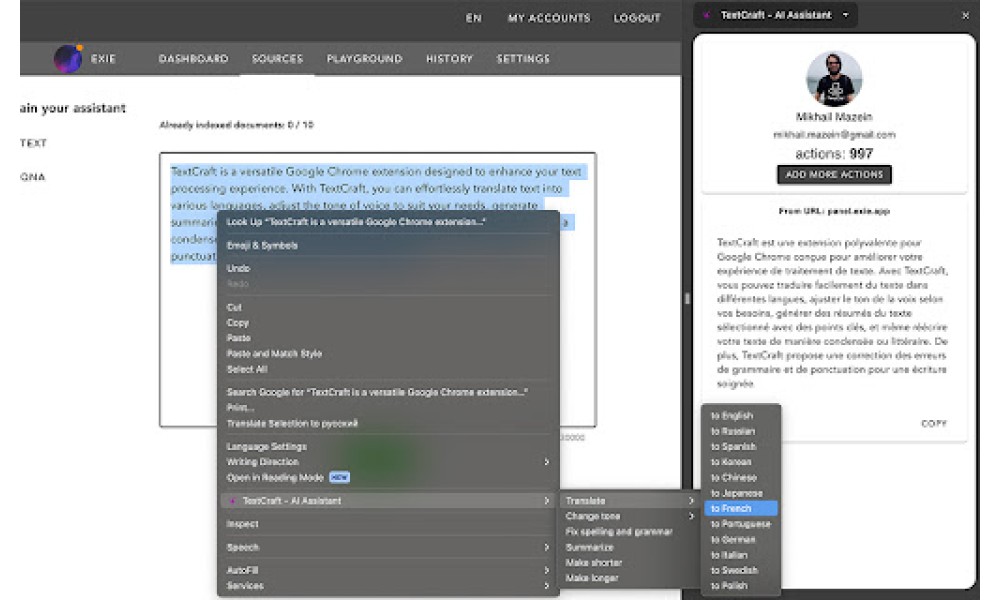Image resolution: width=1000 pixels, height=600 pixels.
Task: Expand the Change tone submenu
Action: 630,516
